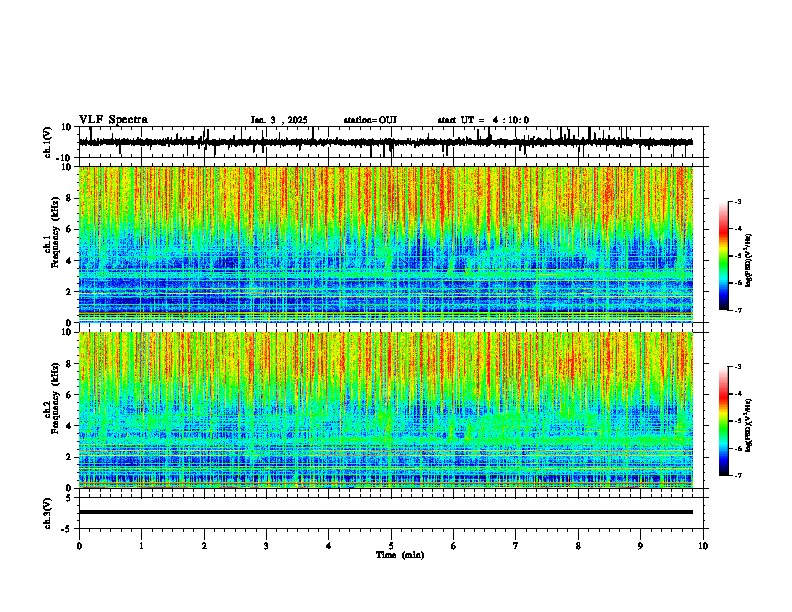The width and height of the screenshot is (792, 612).
Task: Click the "Time (min)" axis label
Action: 400,555
